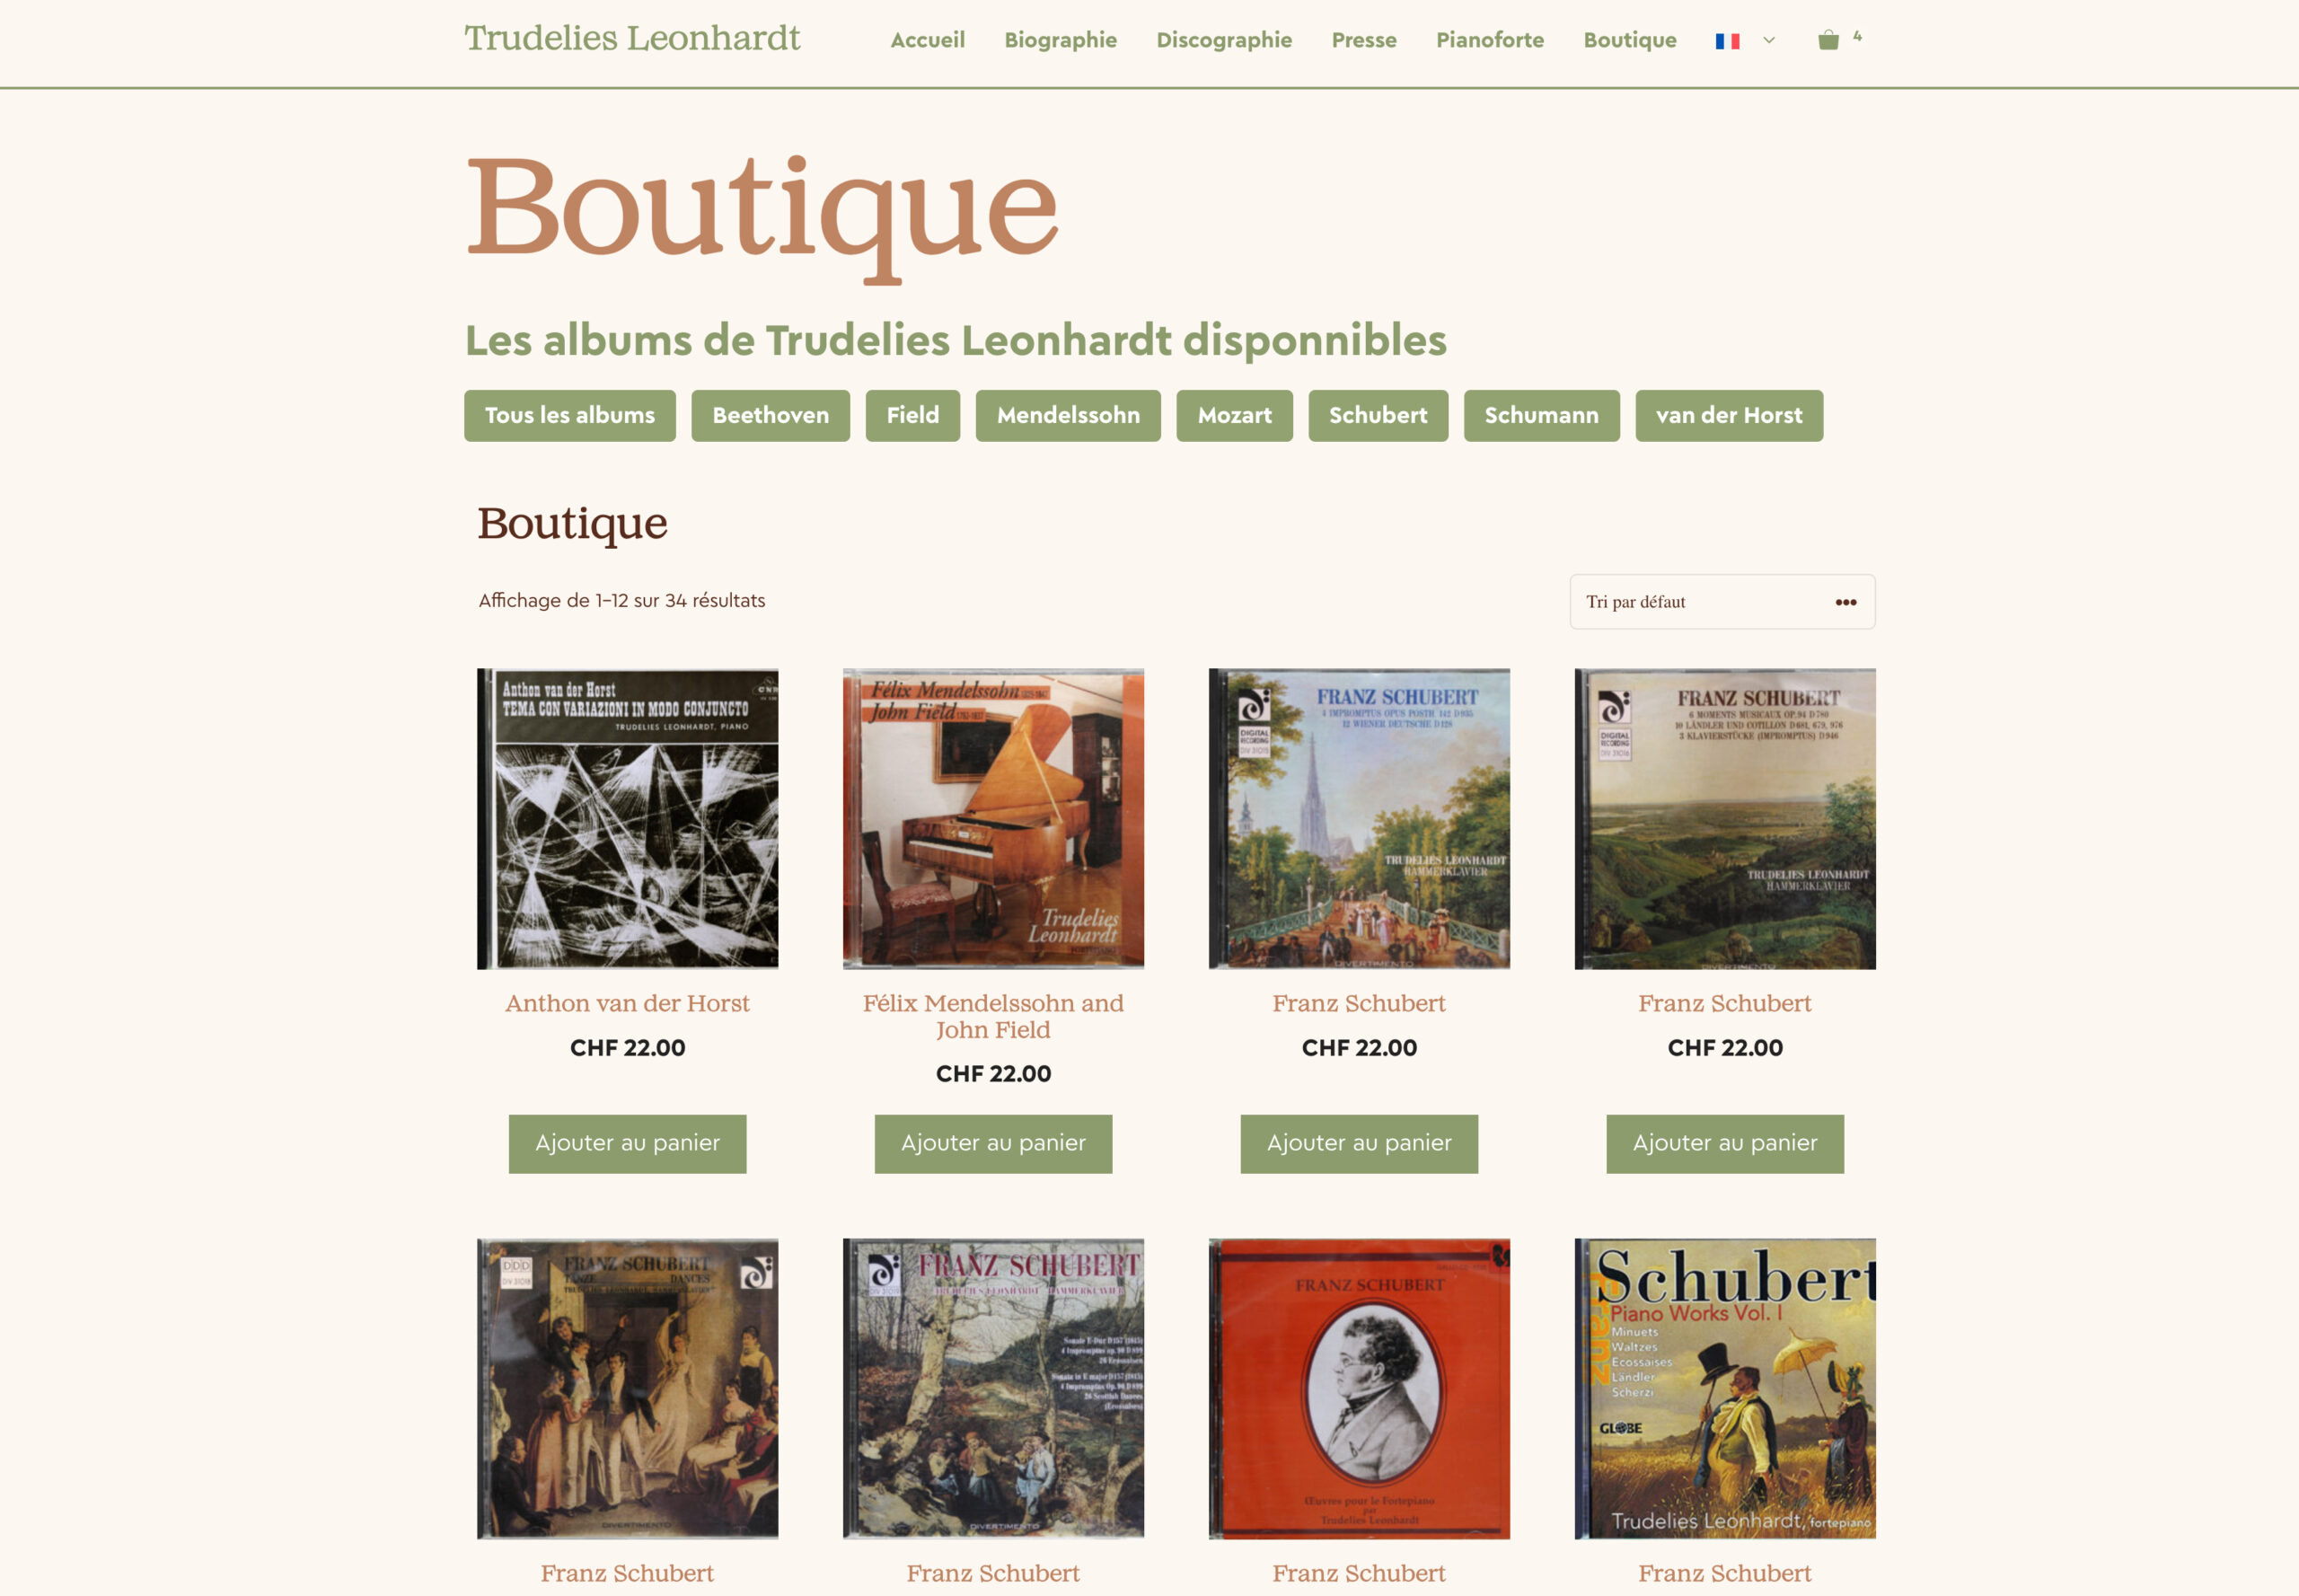2299x1596 pixels.
Task: Open the shopping cart icon
Action: (1828, 40)
